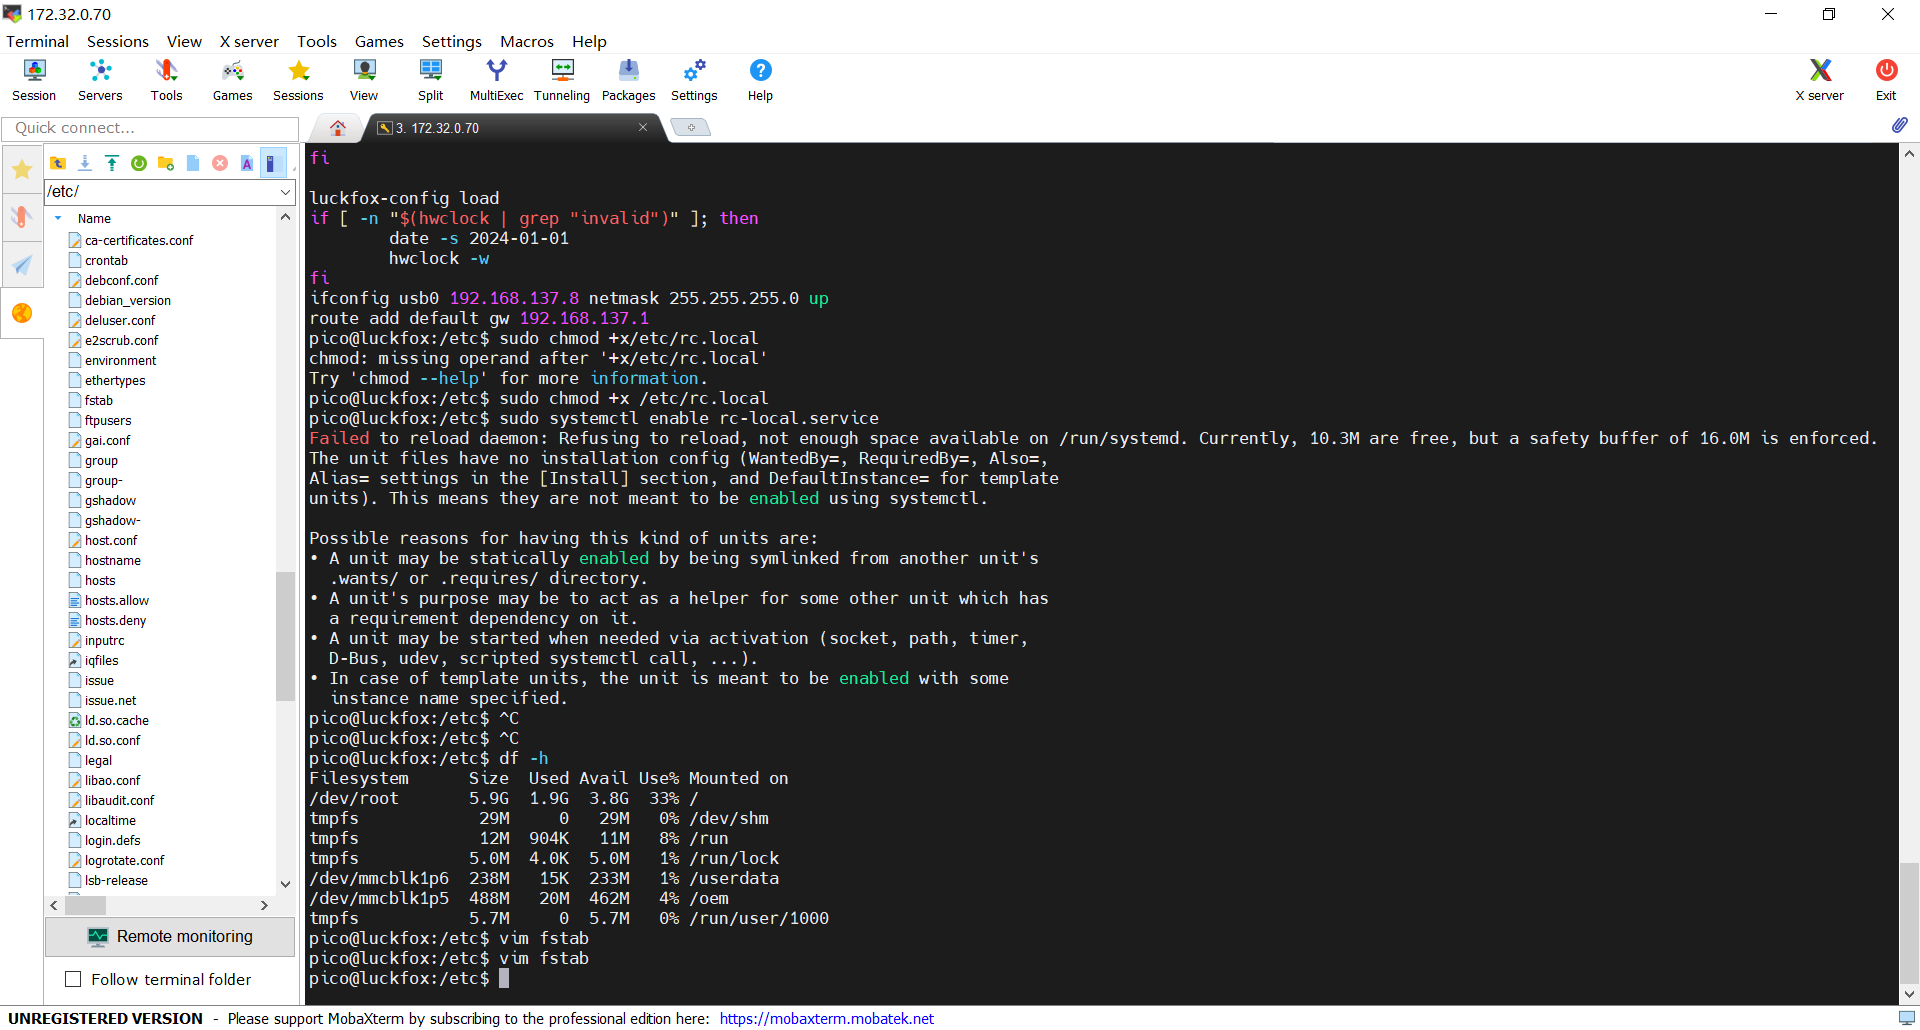This screenshot has width=1920, height=1030.
Task: Open the sidebar Sessions star tab
Action: [22, 170]
